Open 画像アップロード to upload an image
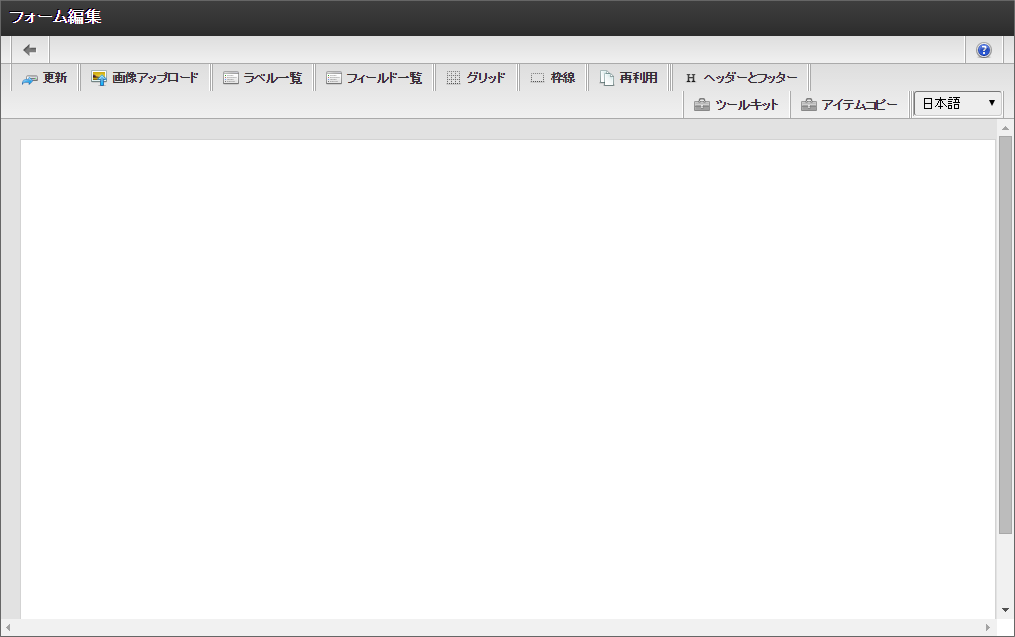 (x=146, y=76)
